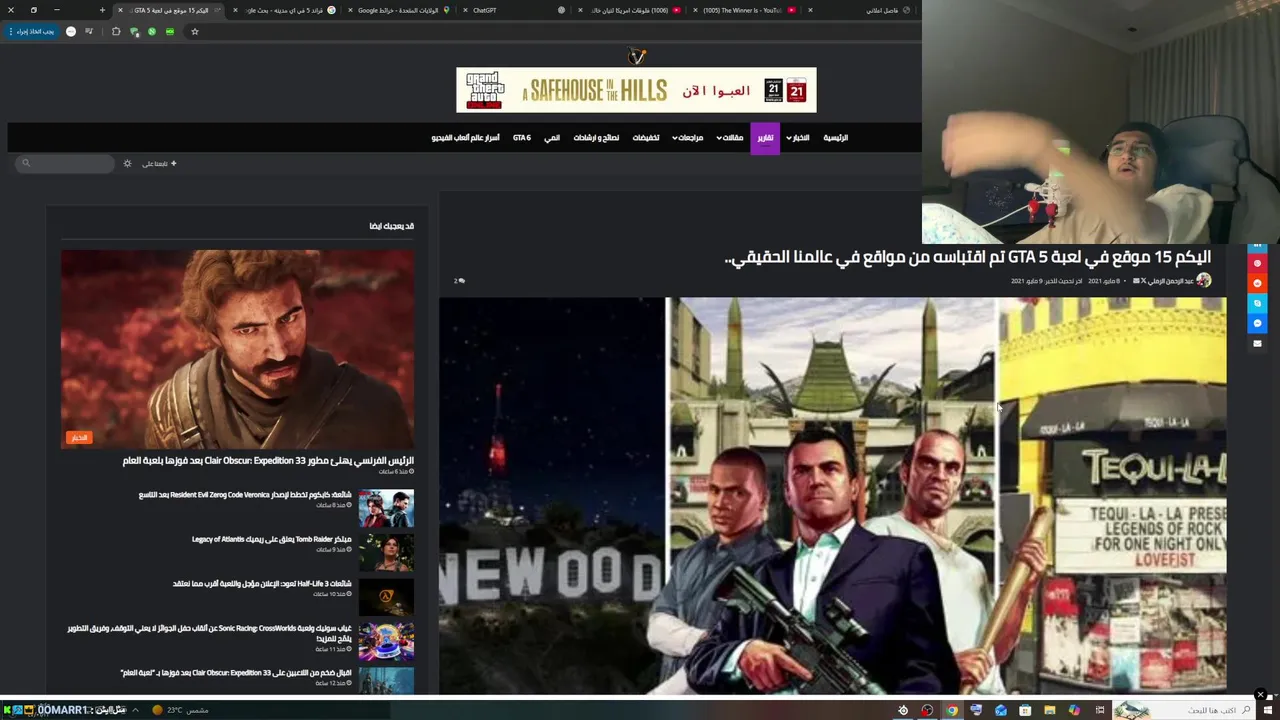The width and height of the screenshot is (1280, 720).
Task: Click the Half-Life logo thumbnail
Action: pyautogui.click(x=386, y=597)
